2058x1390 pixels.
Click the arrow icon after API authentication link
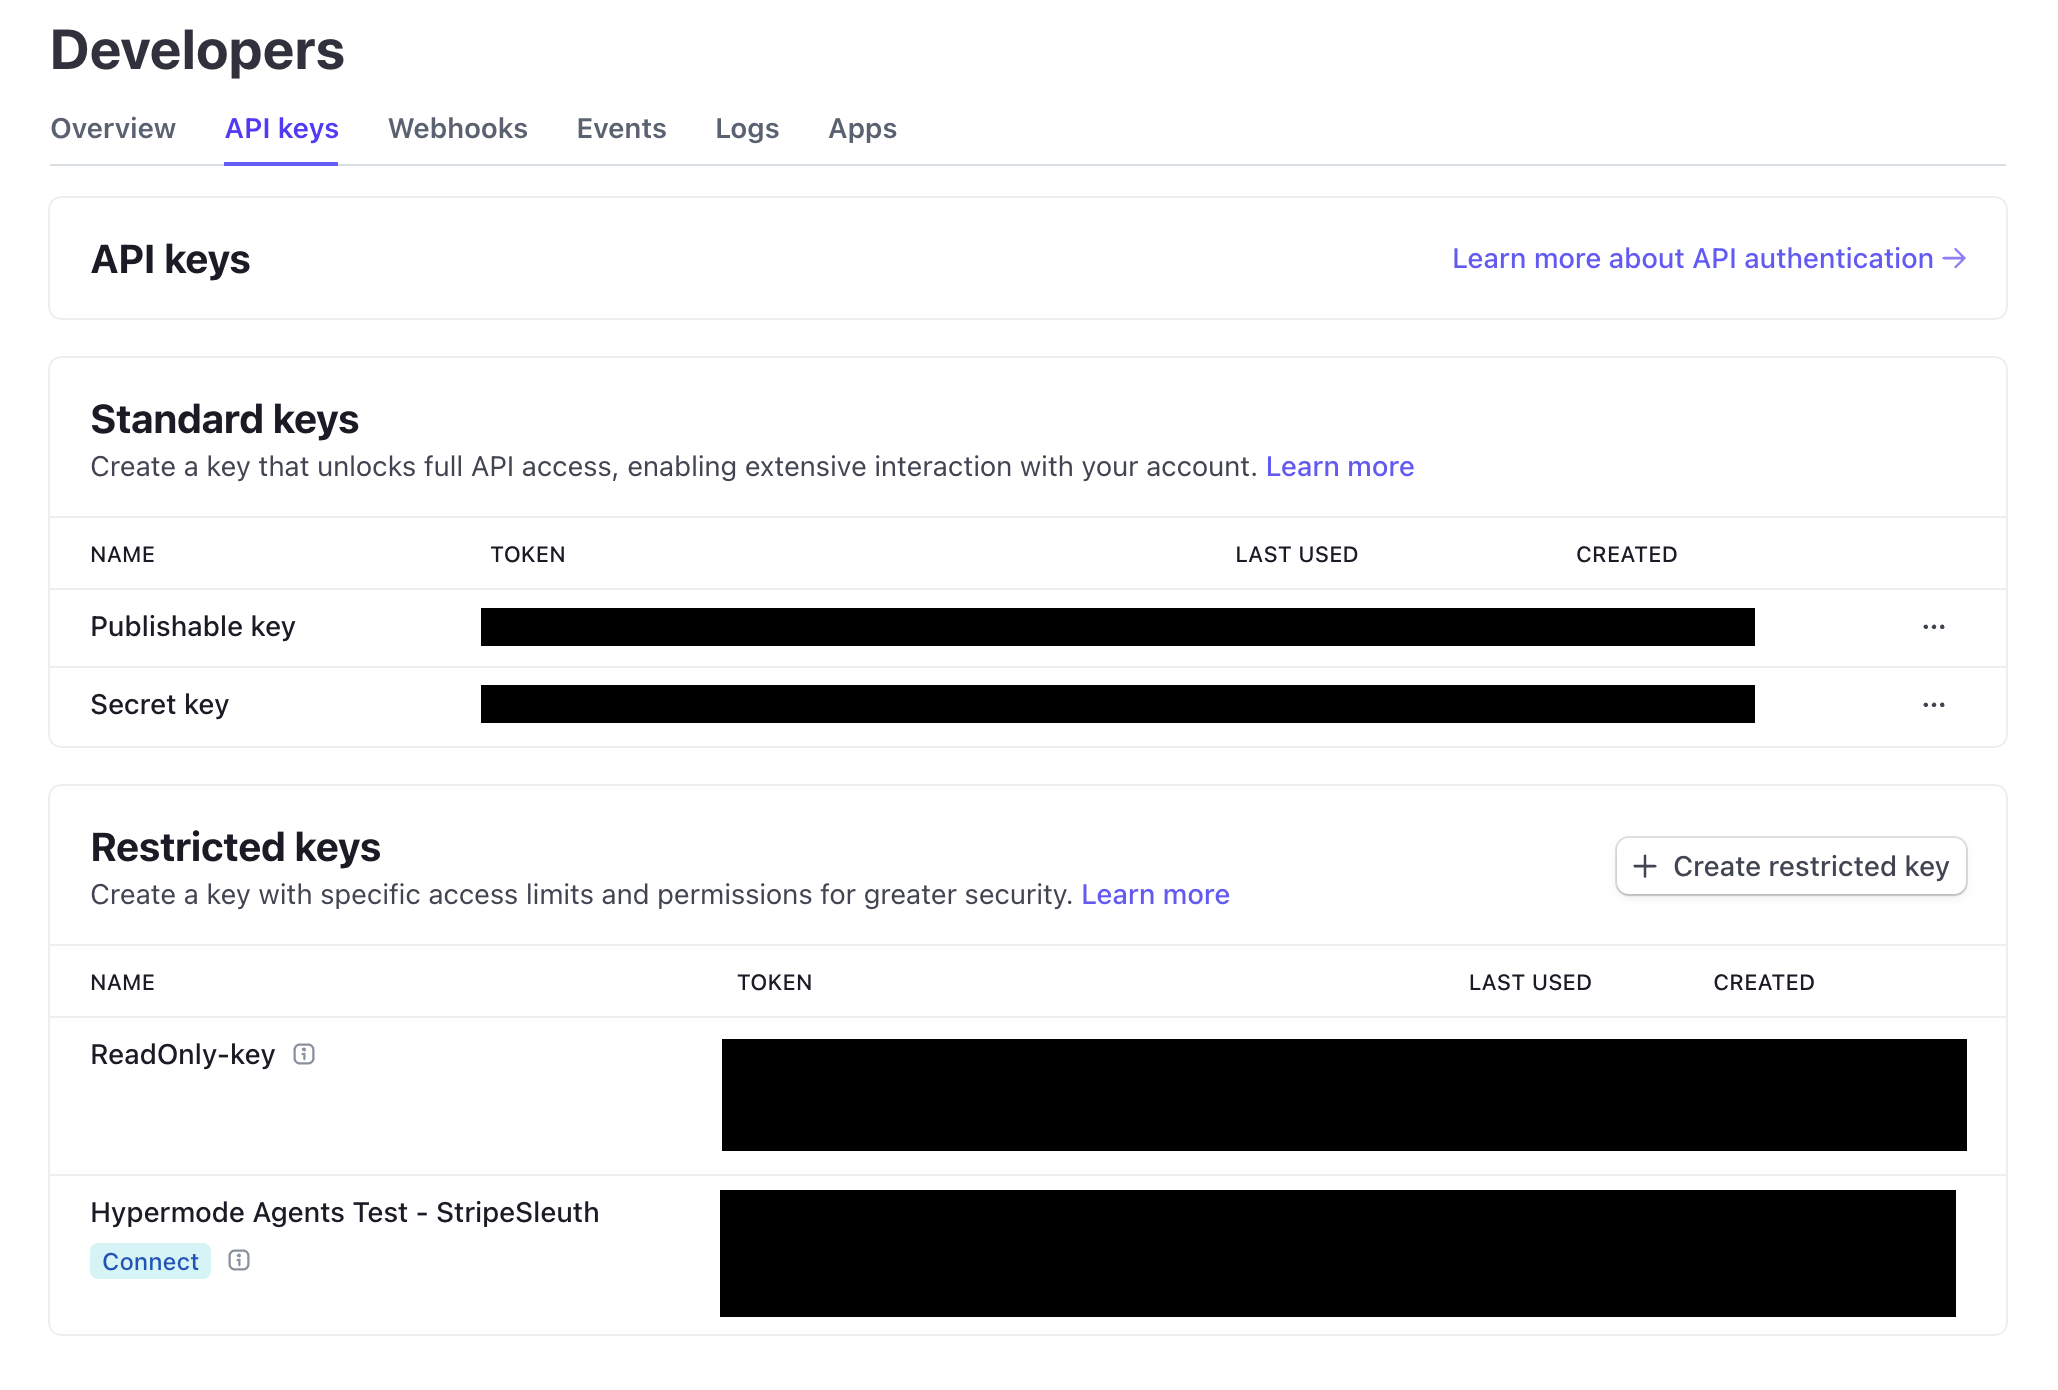tap(1955, 258)
